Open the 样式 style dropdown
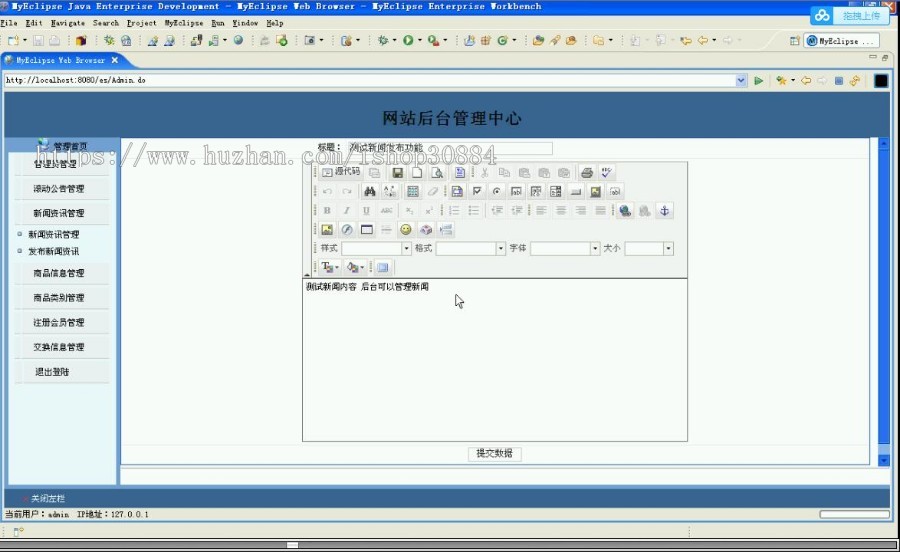Image resolution: width=900 pixels, height=552 pixels. pyautogui.click(x=406, y=248)
